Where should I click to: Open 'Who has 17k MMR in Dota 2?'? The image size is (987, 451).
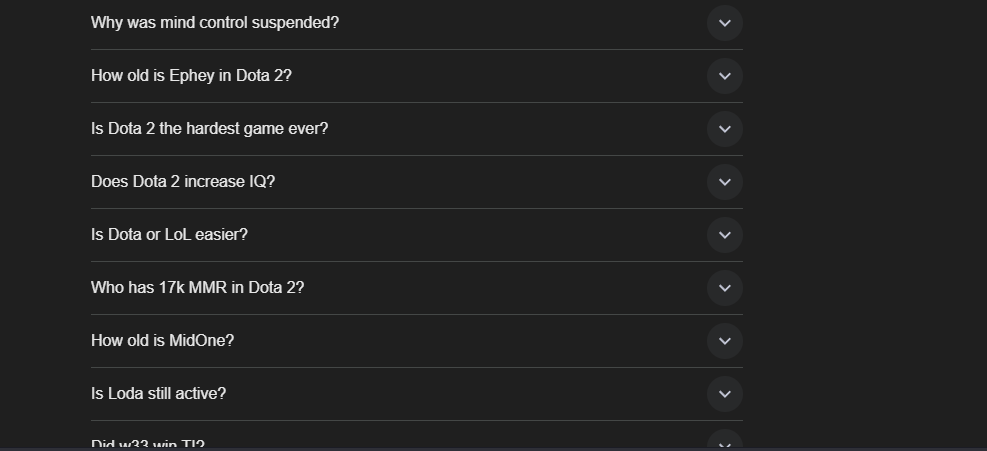tap(198, 287)
